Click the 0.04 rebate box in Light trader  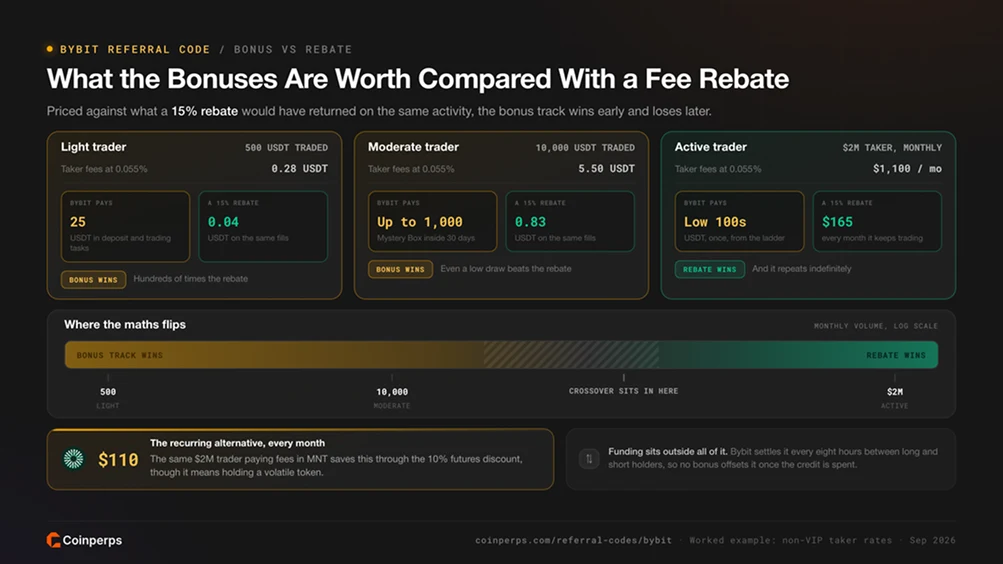pyautogui.click(x=263, y=226)
